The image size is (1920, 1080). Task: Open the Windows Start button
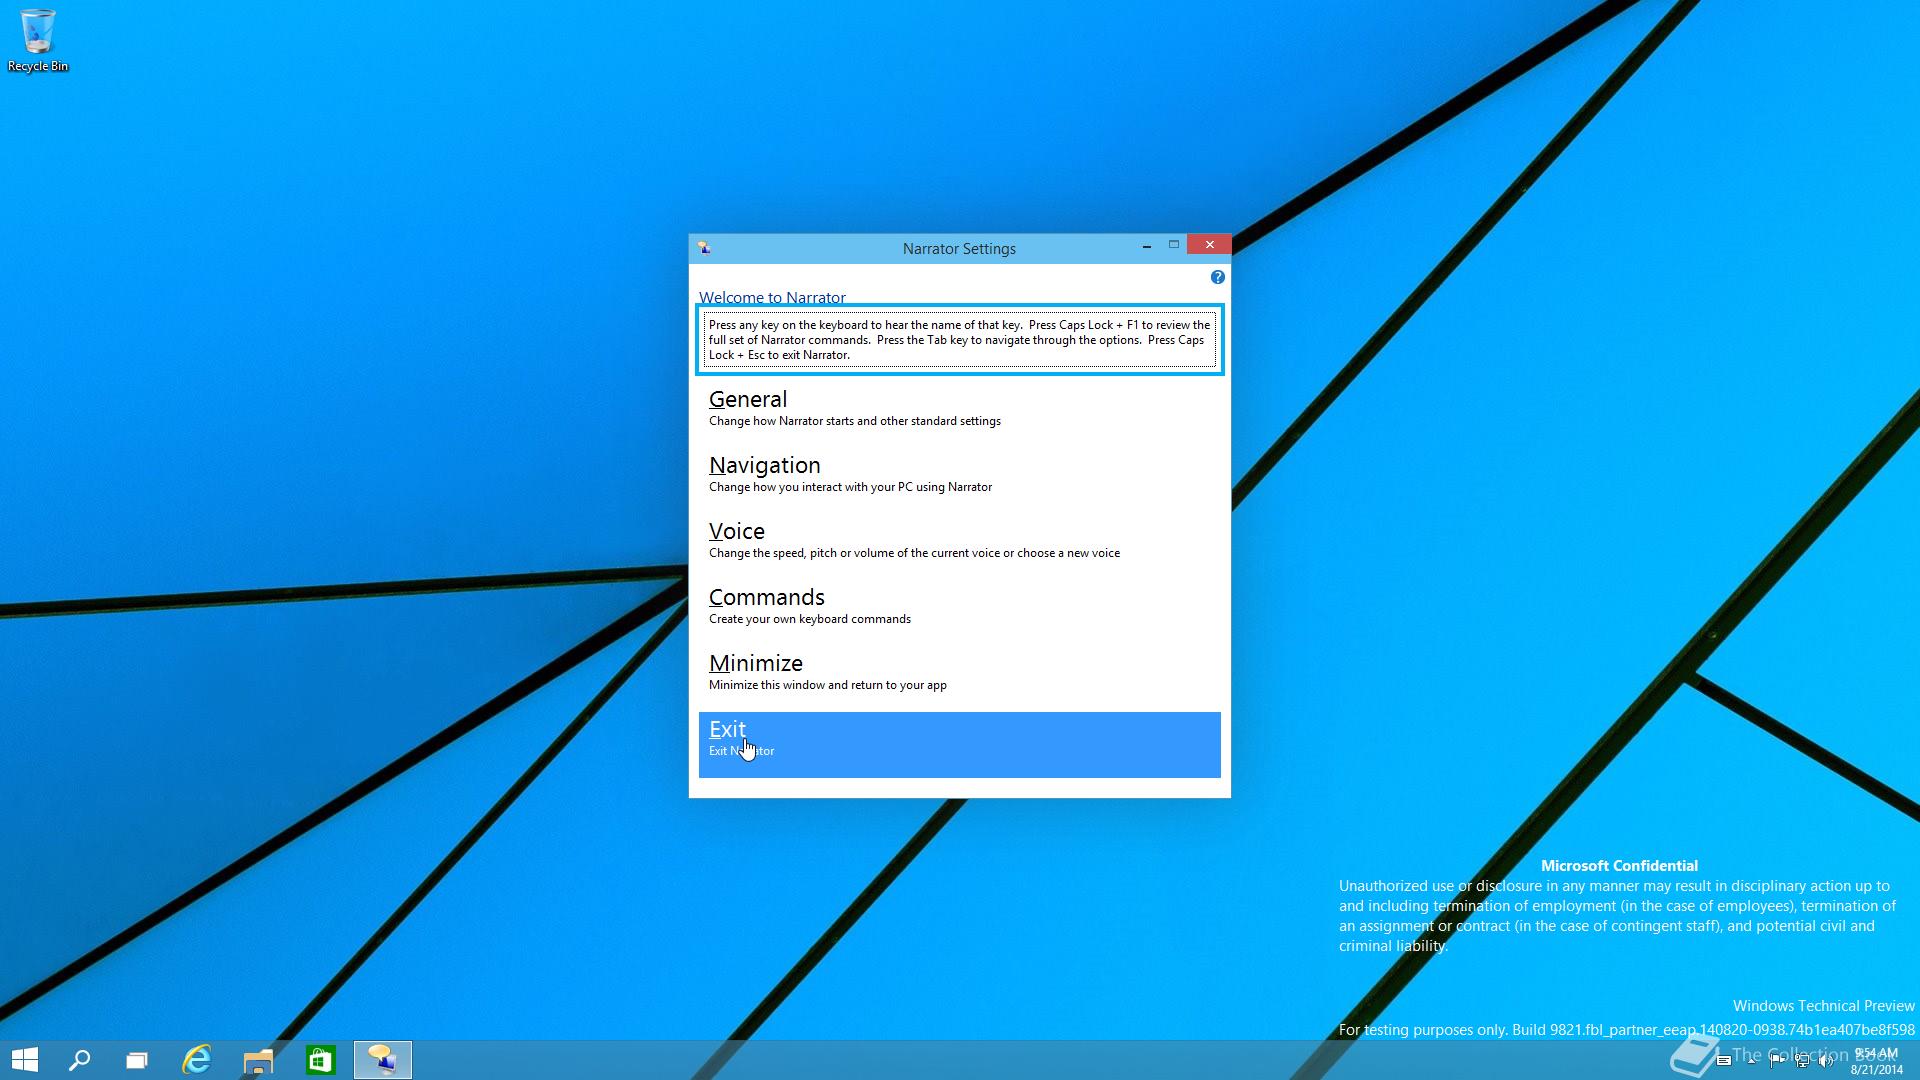25,1060
